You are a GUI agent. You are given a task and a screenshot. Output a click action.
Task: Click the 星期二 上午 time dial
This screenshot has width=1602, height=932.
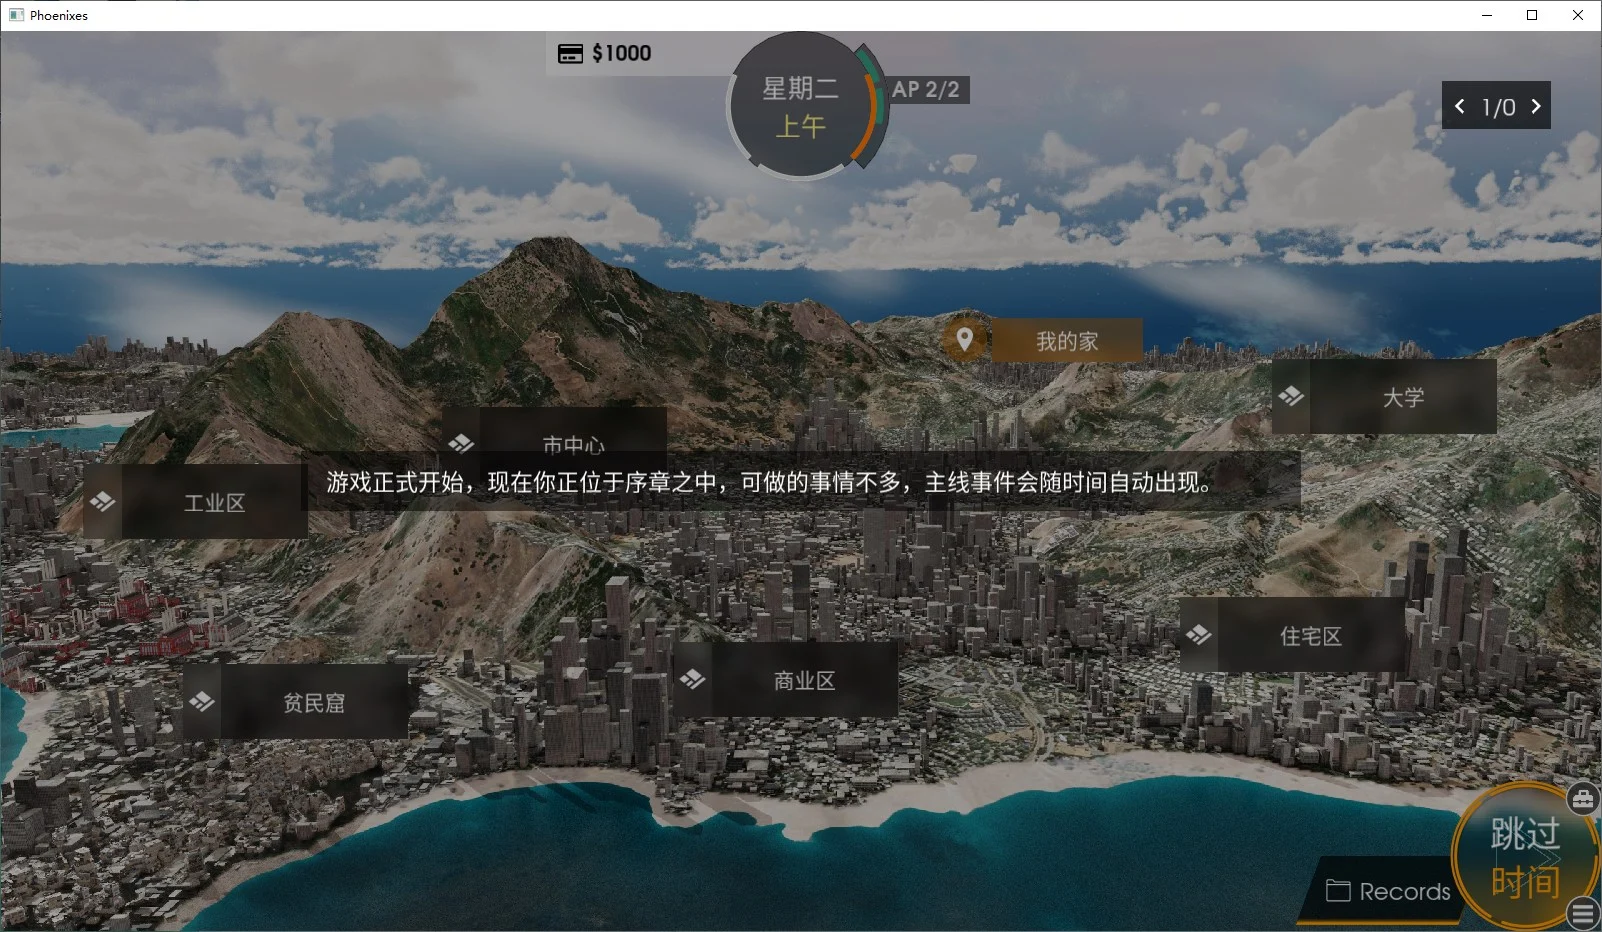point(800,107)
